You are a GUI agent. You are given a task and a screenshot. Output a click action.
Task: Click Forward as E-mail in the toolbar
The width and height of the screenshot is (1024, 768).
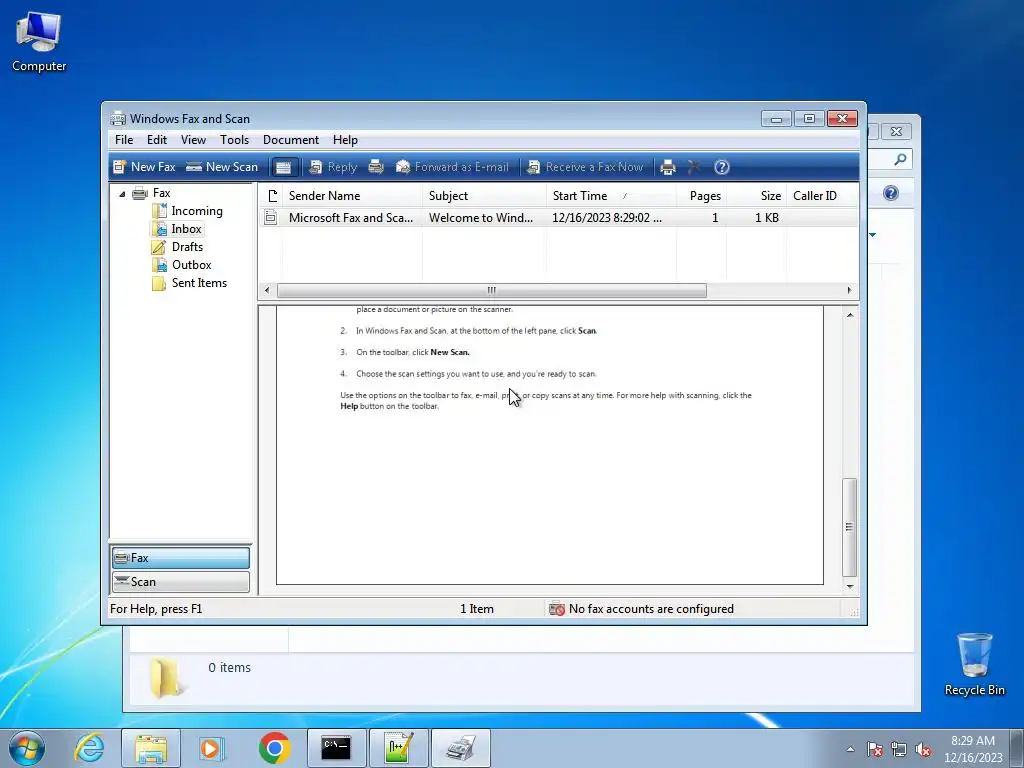click(452, 167)
